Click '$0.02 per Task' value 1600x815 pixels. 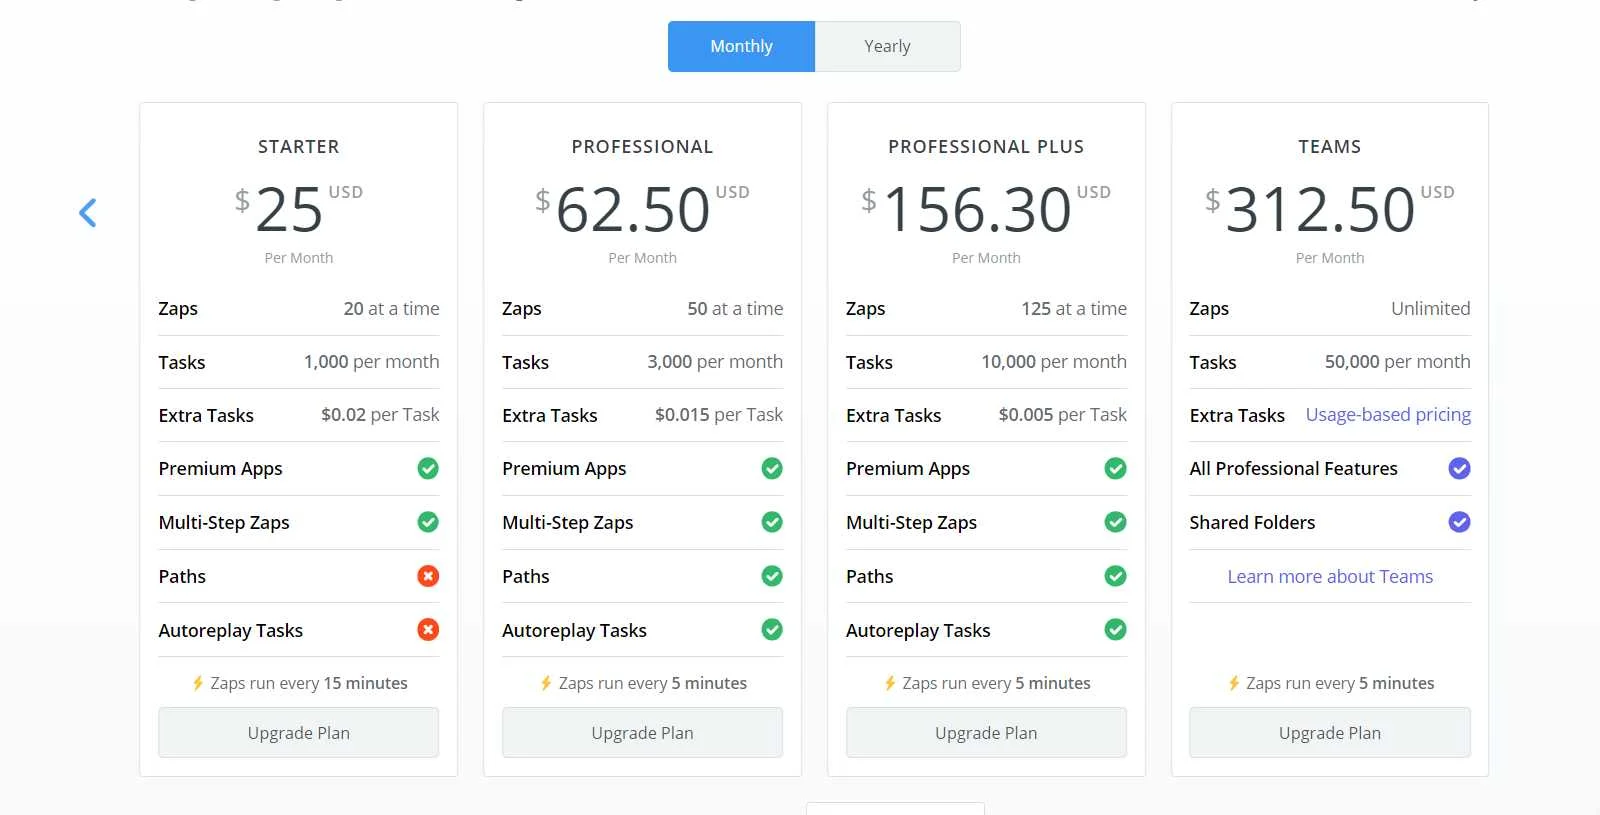380,414
